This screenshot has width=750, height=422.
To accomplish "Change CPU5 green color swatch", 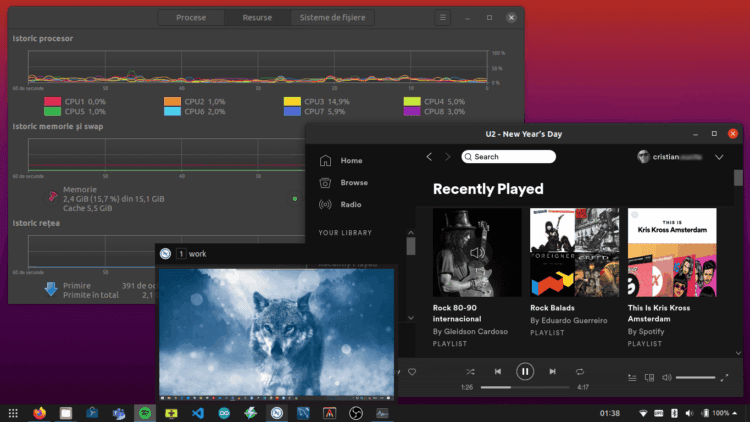I will coord(53,111).
